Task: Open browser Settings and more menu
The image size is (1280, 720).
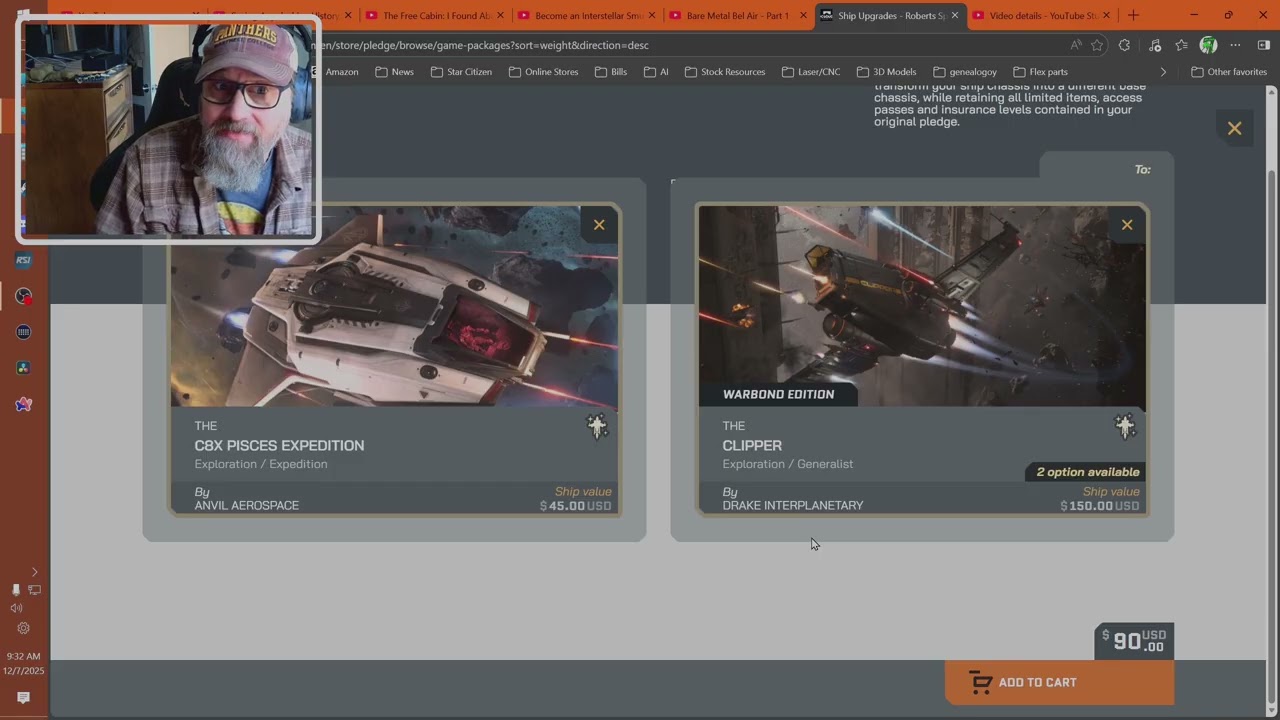Action: click(1236, 45)
